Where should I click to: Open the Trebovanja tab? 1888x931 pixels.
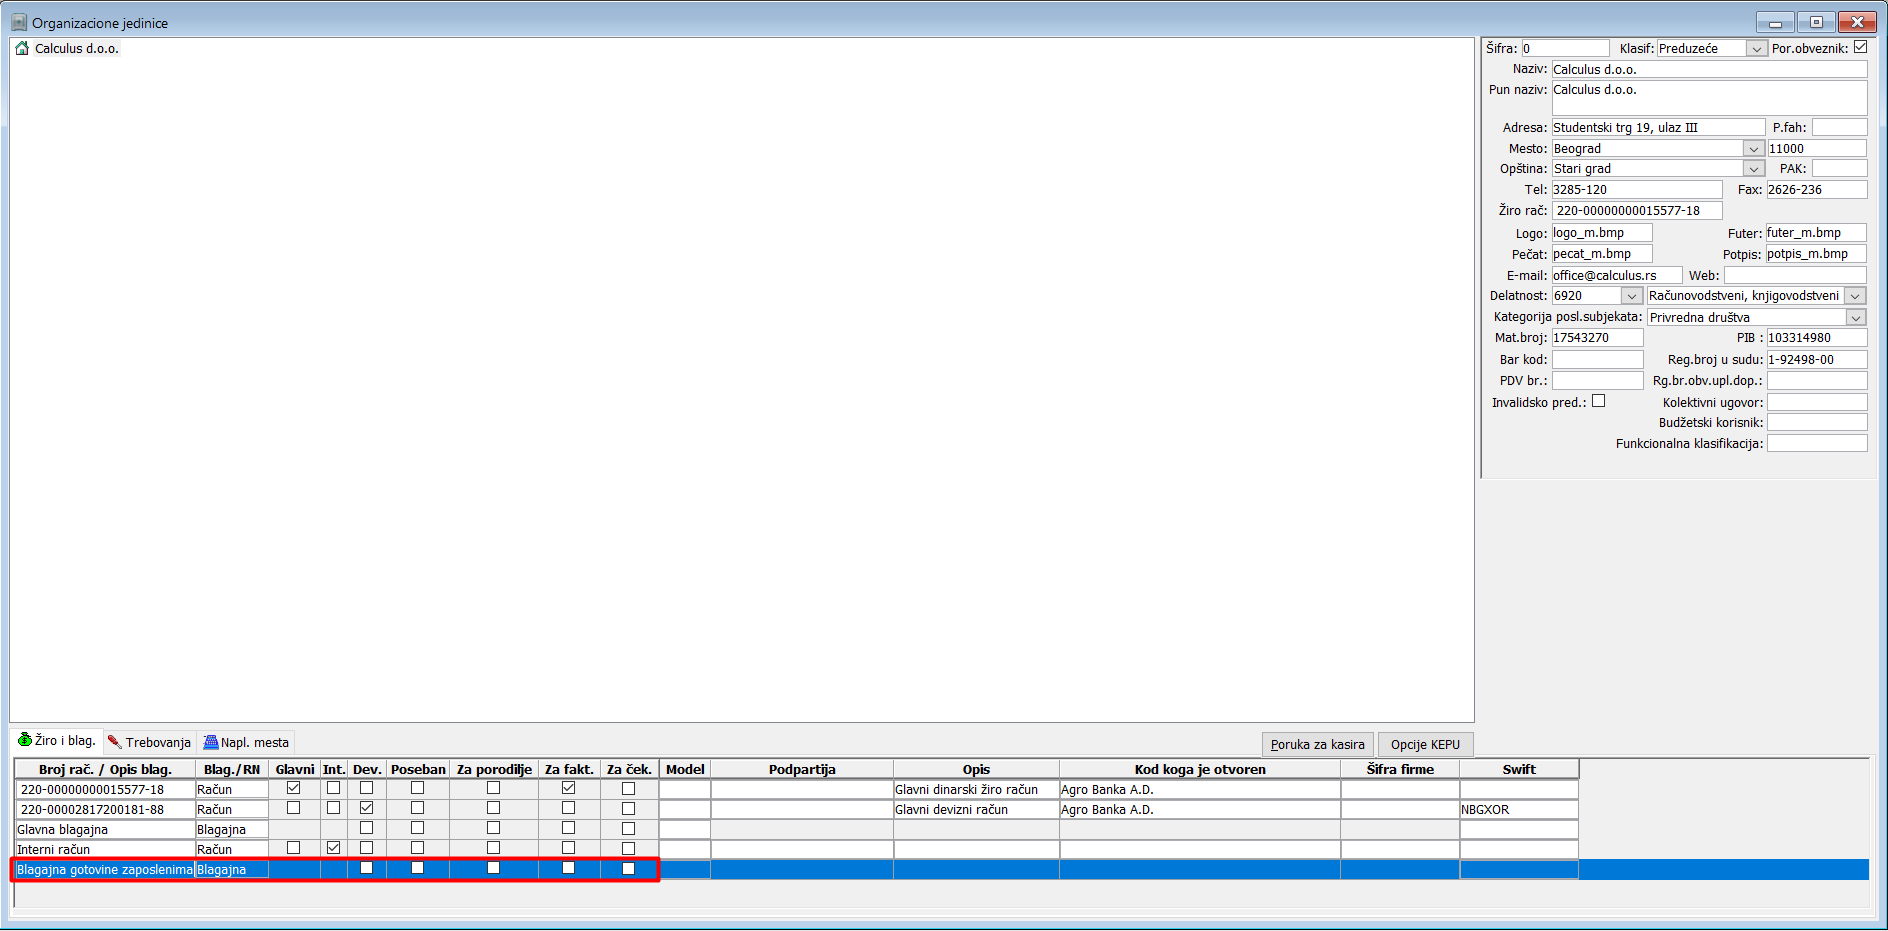tap(149, 742)
